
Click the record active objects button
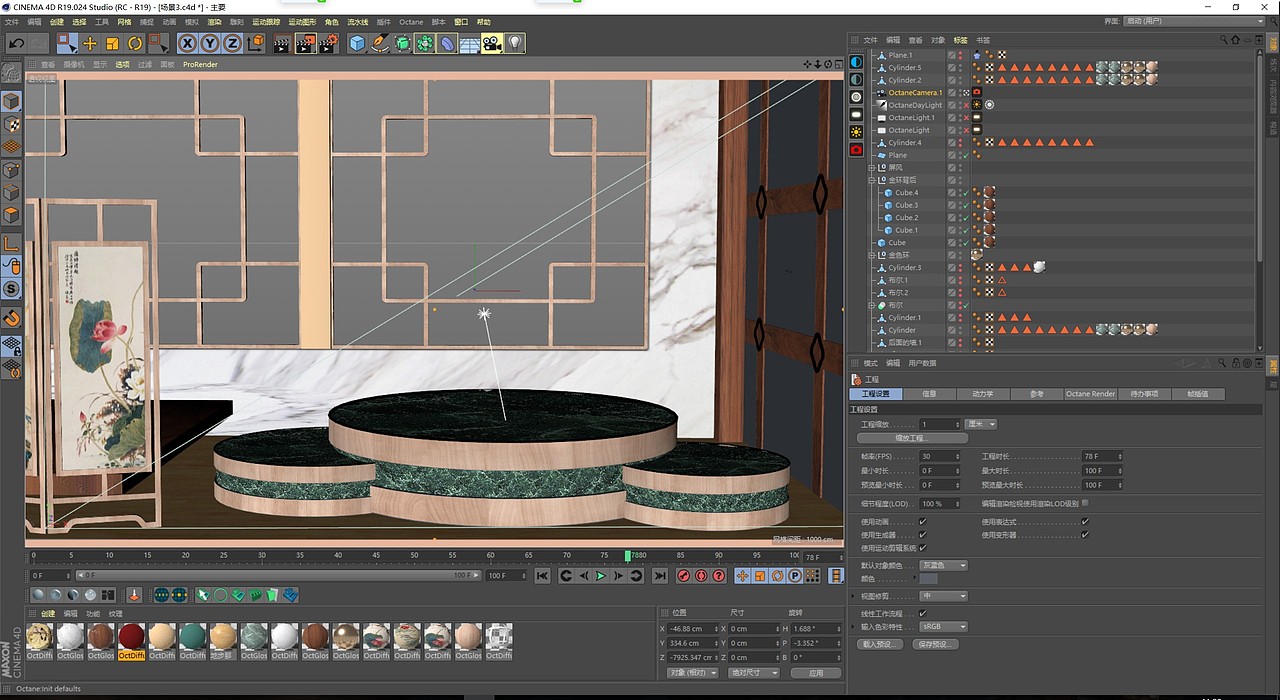[x=683, y=576]
